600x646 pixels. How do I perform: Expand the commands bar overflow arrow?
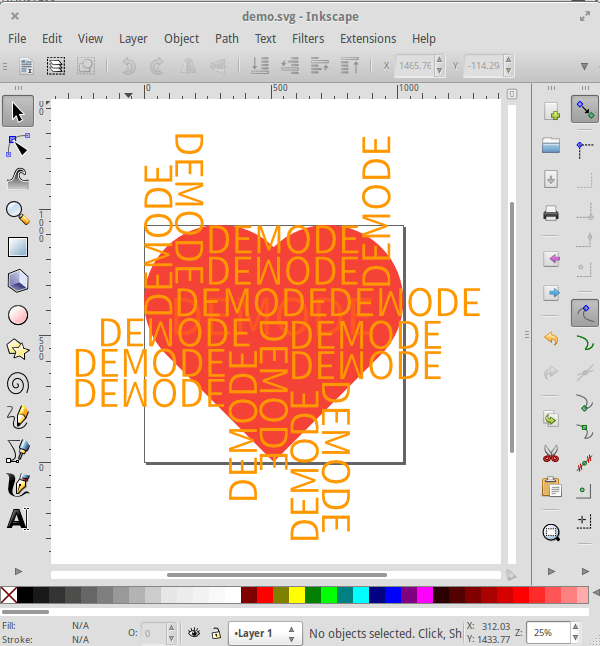[x=551, y=571]
